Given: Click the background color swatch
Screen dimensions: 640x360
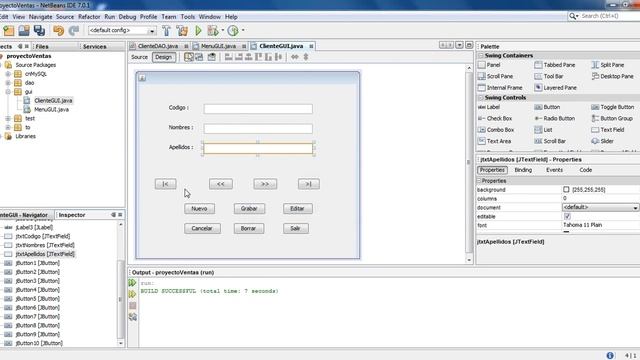Looking at the screenshot, I should click(566, 189).
